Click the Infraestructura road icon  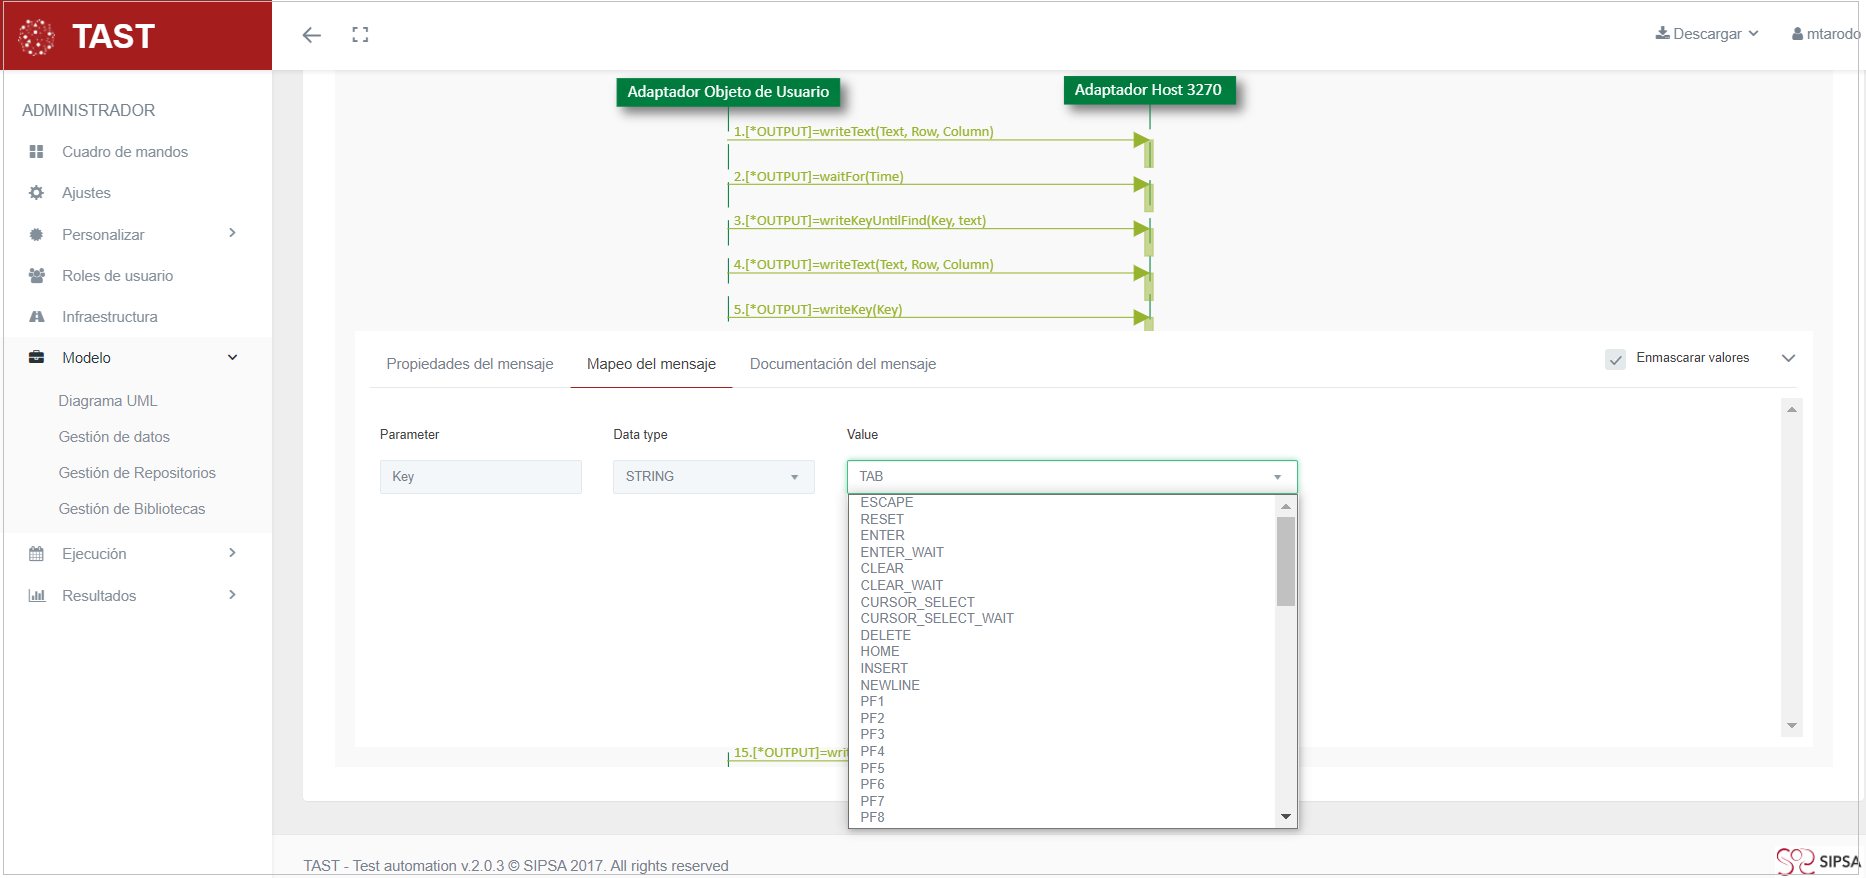37,317
